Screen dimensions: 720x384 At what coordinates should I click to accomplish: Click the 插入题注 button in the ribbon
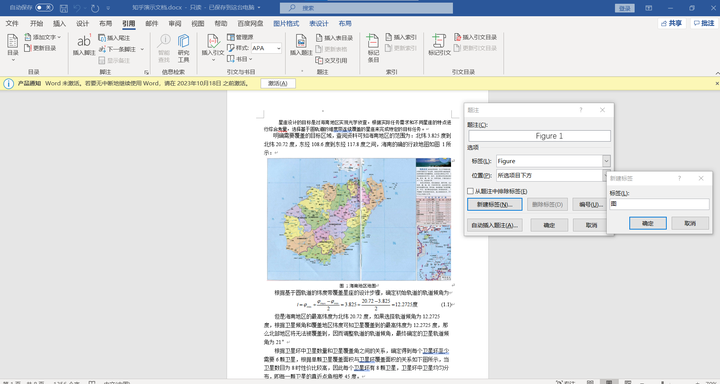point(301,45)
